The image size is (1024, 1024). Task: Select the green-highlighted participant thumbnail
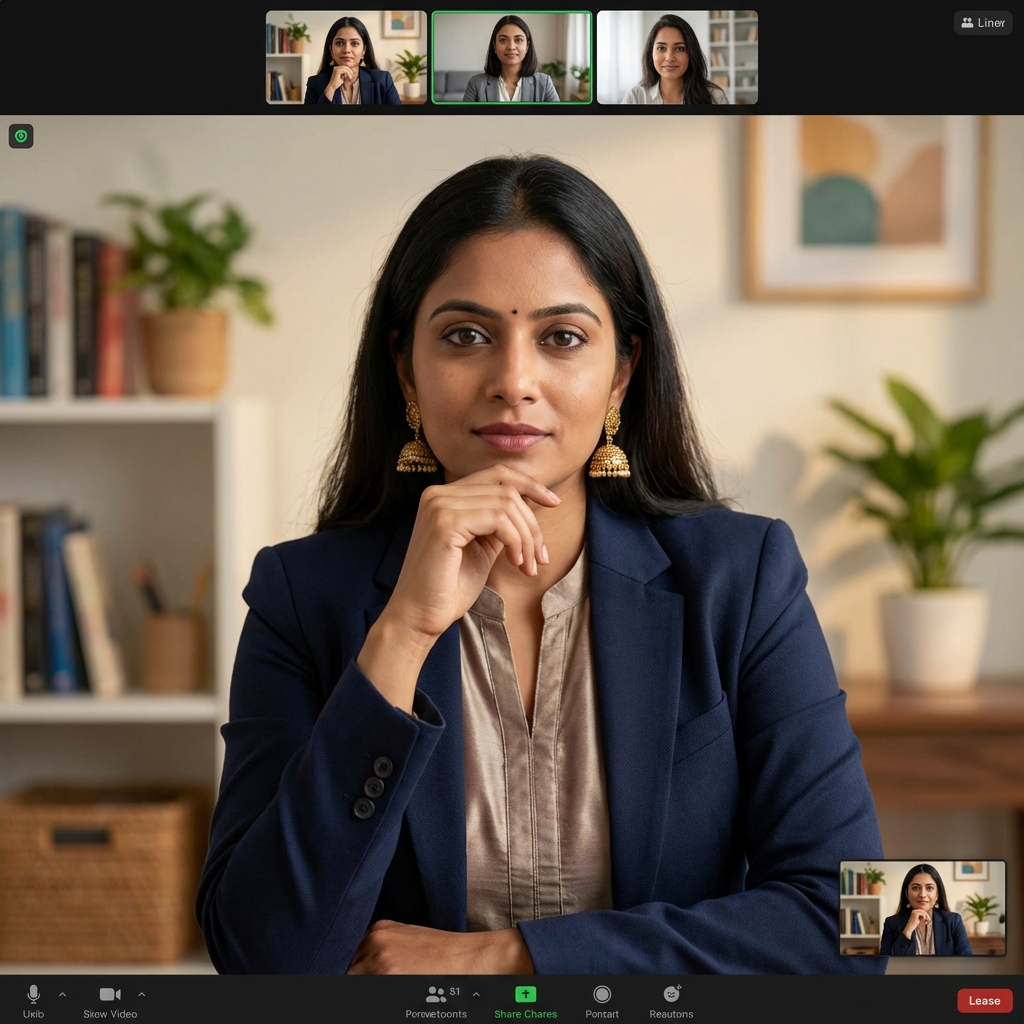coord(512,57)
